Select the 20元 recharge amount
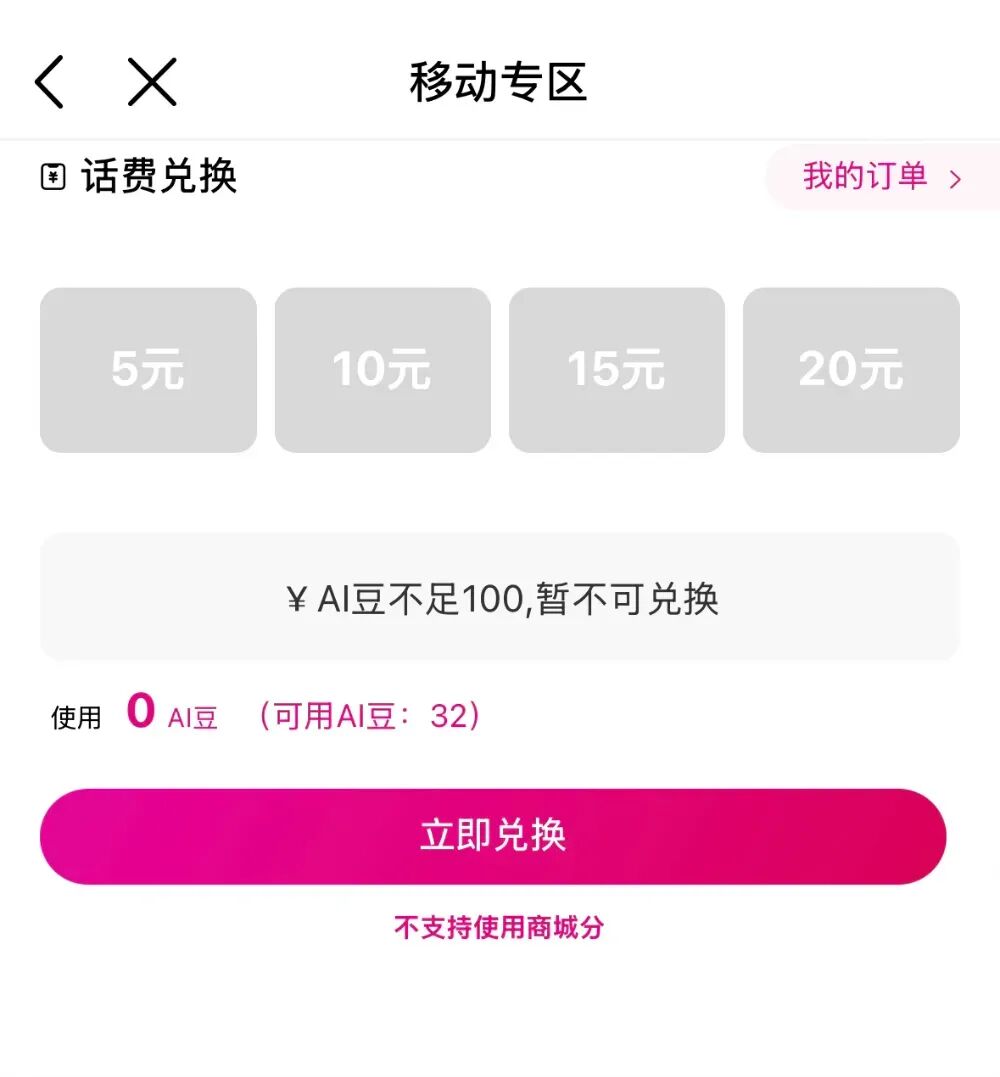This screenshot has width=1000, height=1077. click(x=851, y=370)
